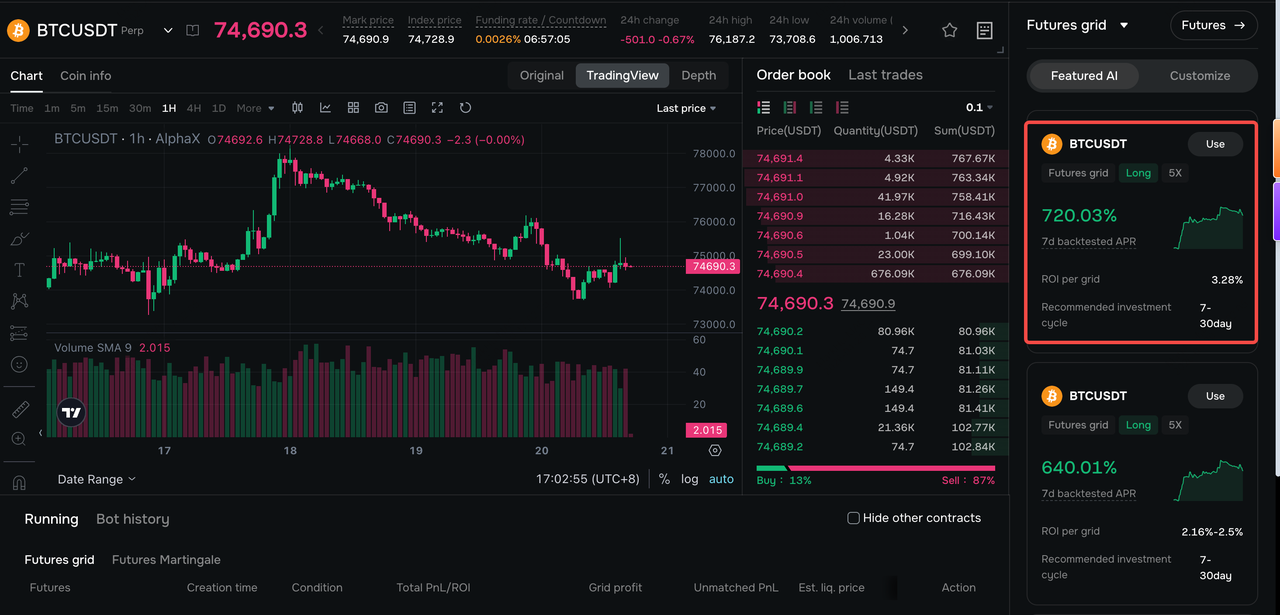The image size is (1280, 615).
Task: Expand chart to fullscreen
Action: [437, 108]
